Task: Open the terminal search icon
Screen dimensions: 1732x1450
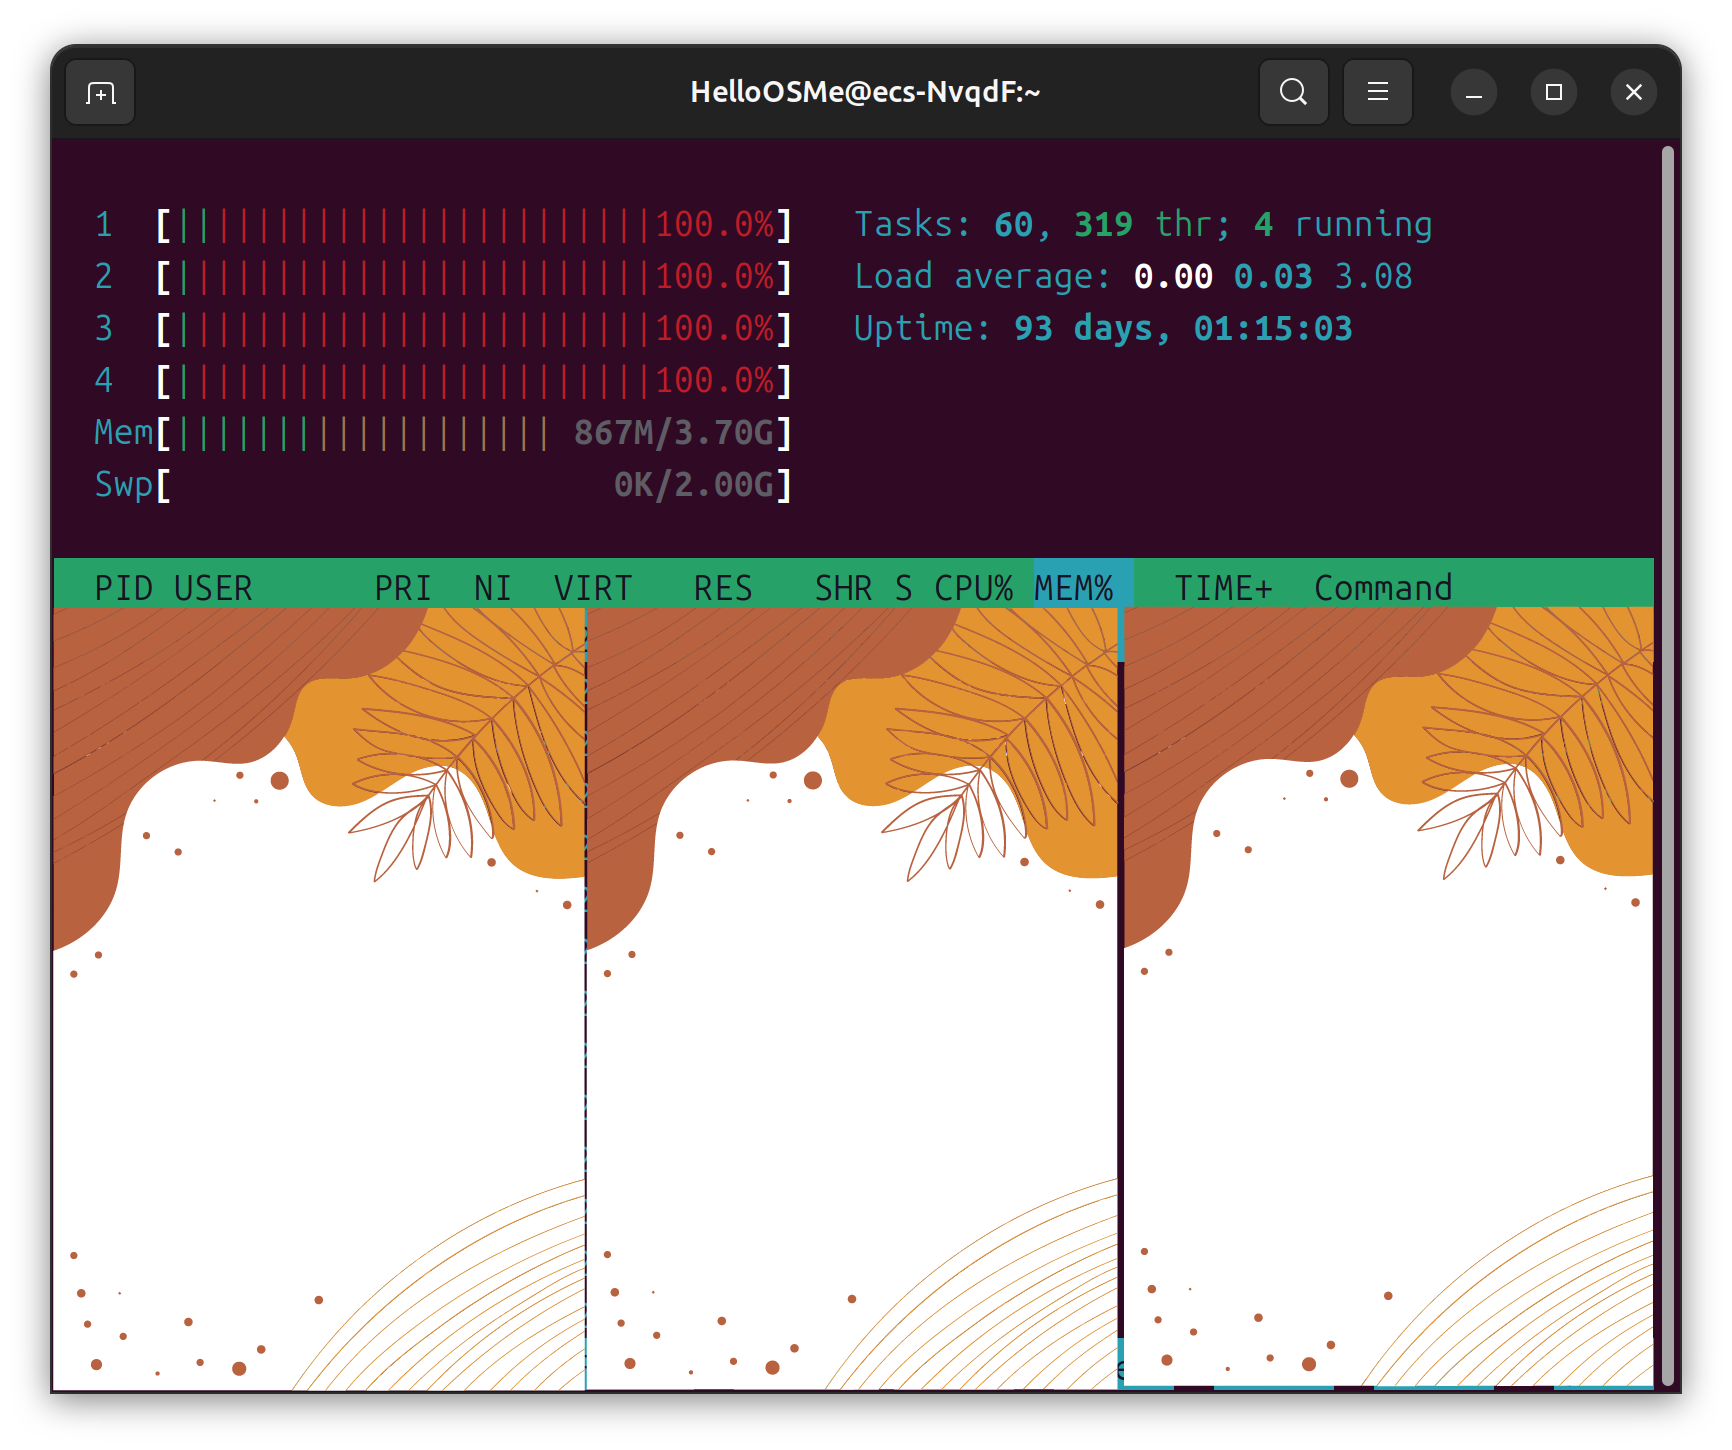Action: 1293,92
